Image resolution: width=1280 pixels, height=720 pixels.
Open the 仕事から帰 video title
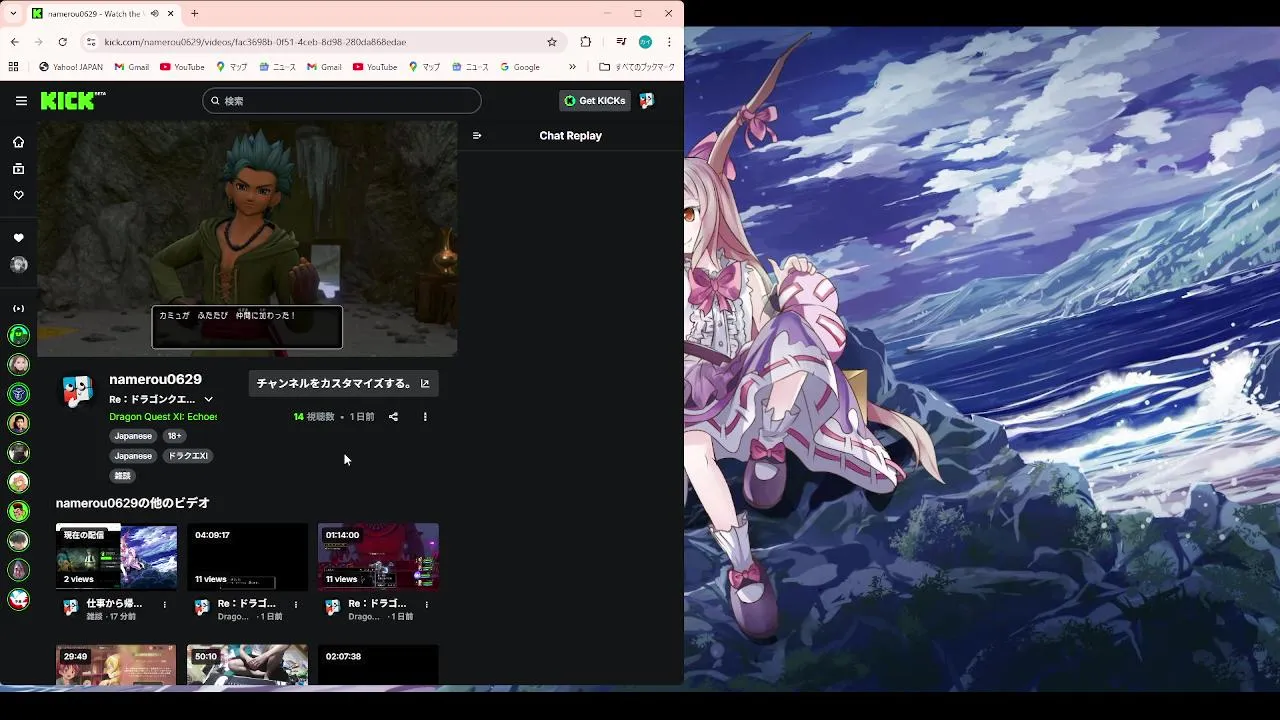tap(114, 604)
